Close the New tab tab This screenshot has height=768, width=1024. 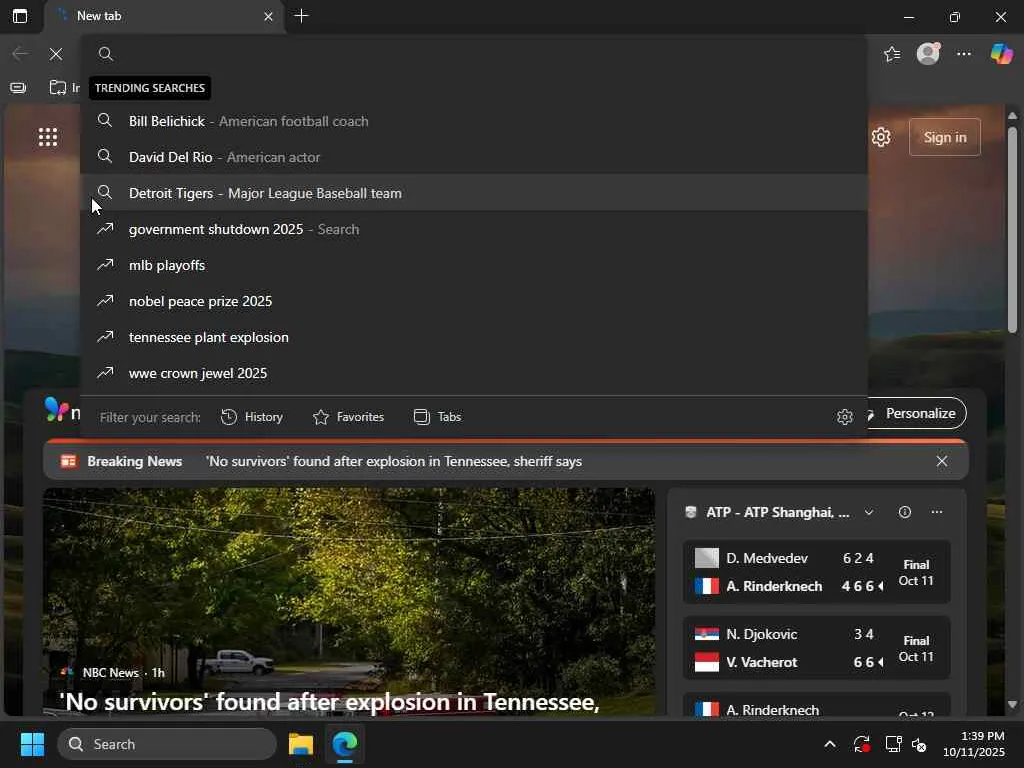[268, 16]
